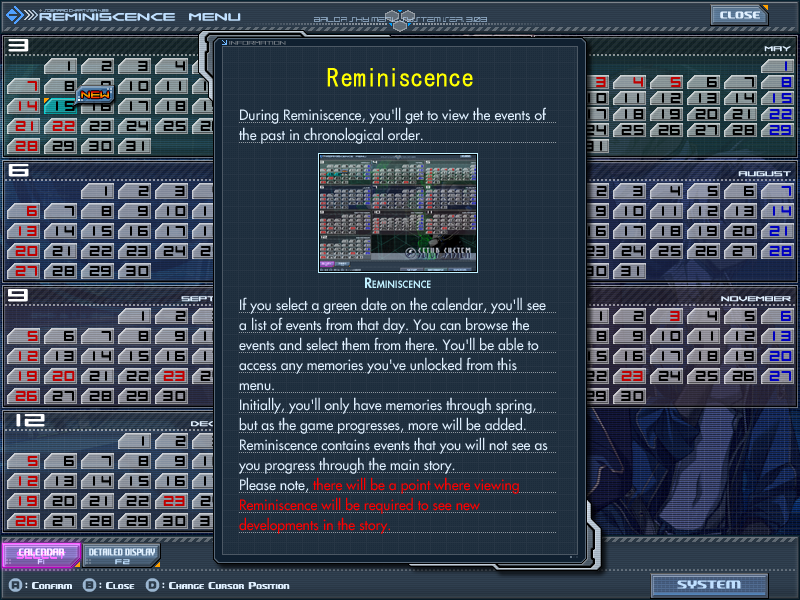Select May 8 on the calendar
Image resolution: width=800 pixels, height=600 pixels.
click(778, 82)
